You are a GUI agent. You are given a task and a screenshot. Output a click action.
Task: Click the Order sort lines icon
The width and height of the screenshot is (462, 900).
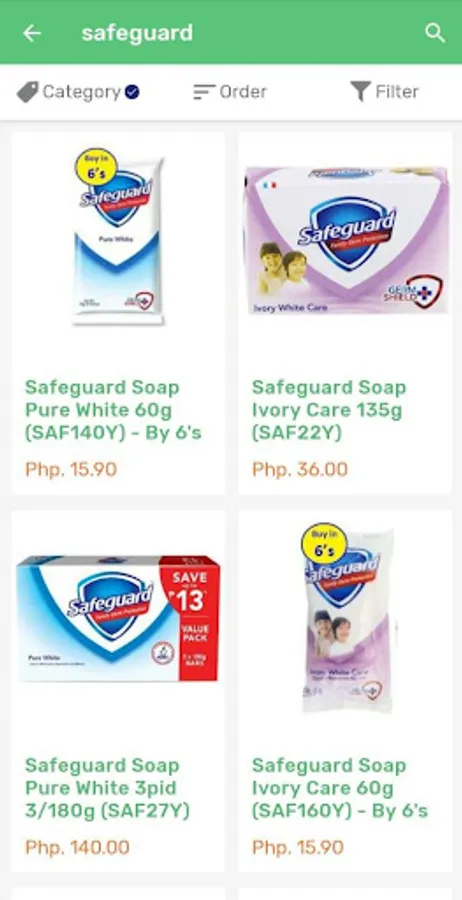pos(203,92)
